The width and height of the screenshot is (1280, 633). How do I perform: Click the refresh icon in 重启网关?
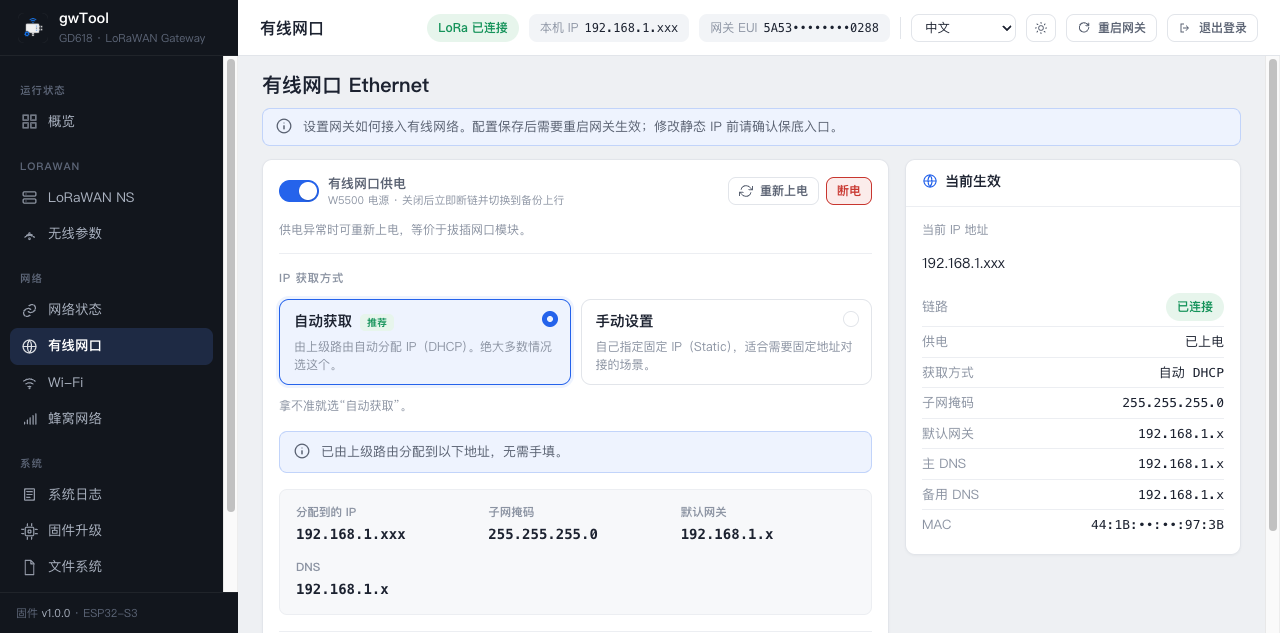click(x=1084, y=28)
